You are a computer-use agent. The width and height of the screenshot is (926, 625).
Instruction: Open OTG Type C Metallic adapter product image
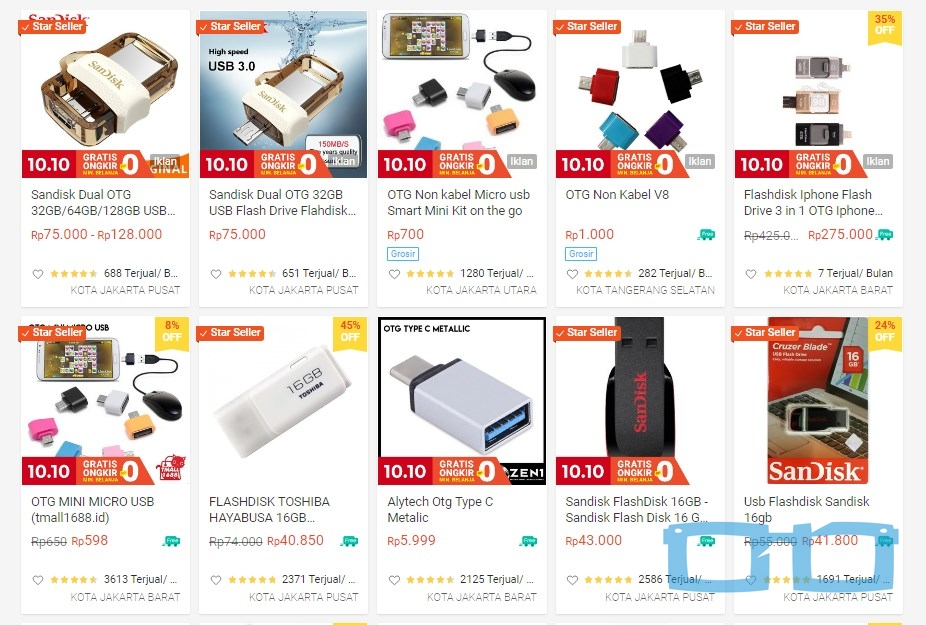tap(462, 401)
